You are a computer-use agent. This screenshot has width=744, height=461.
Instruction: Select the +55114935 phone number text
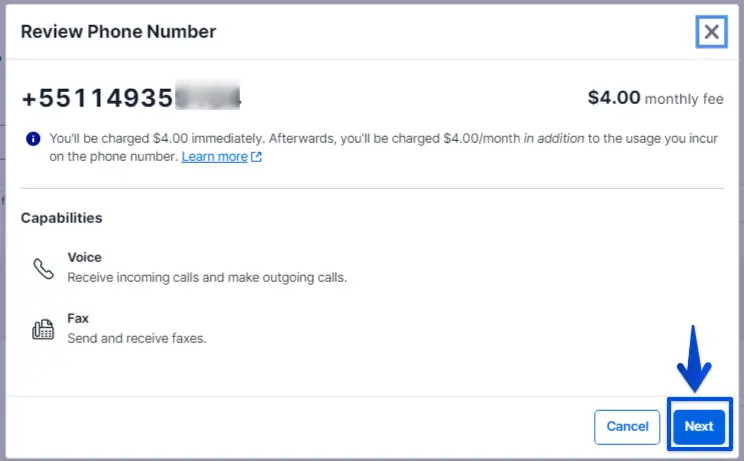point(96,99)
